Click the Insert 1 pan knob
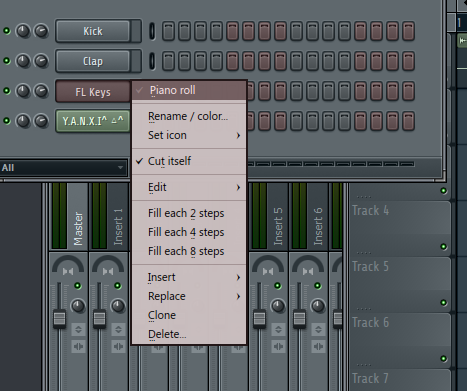Image resolution: width=467 pixels, height=391 pixels. [118, 306]
